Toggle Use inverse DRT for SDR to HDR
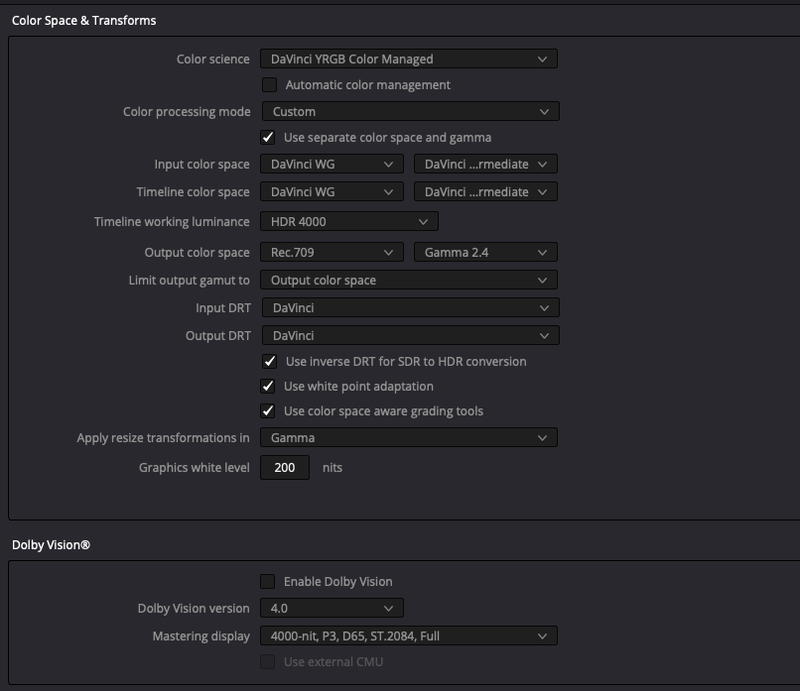The height and width of the screenshot is (691, 800). pos(268,361)
